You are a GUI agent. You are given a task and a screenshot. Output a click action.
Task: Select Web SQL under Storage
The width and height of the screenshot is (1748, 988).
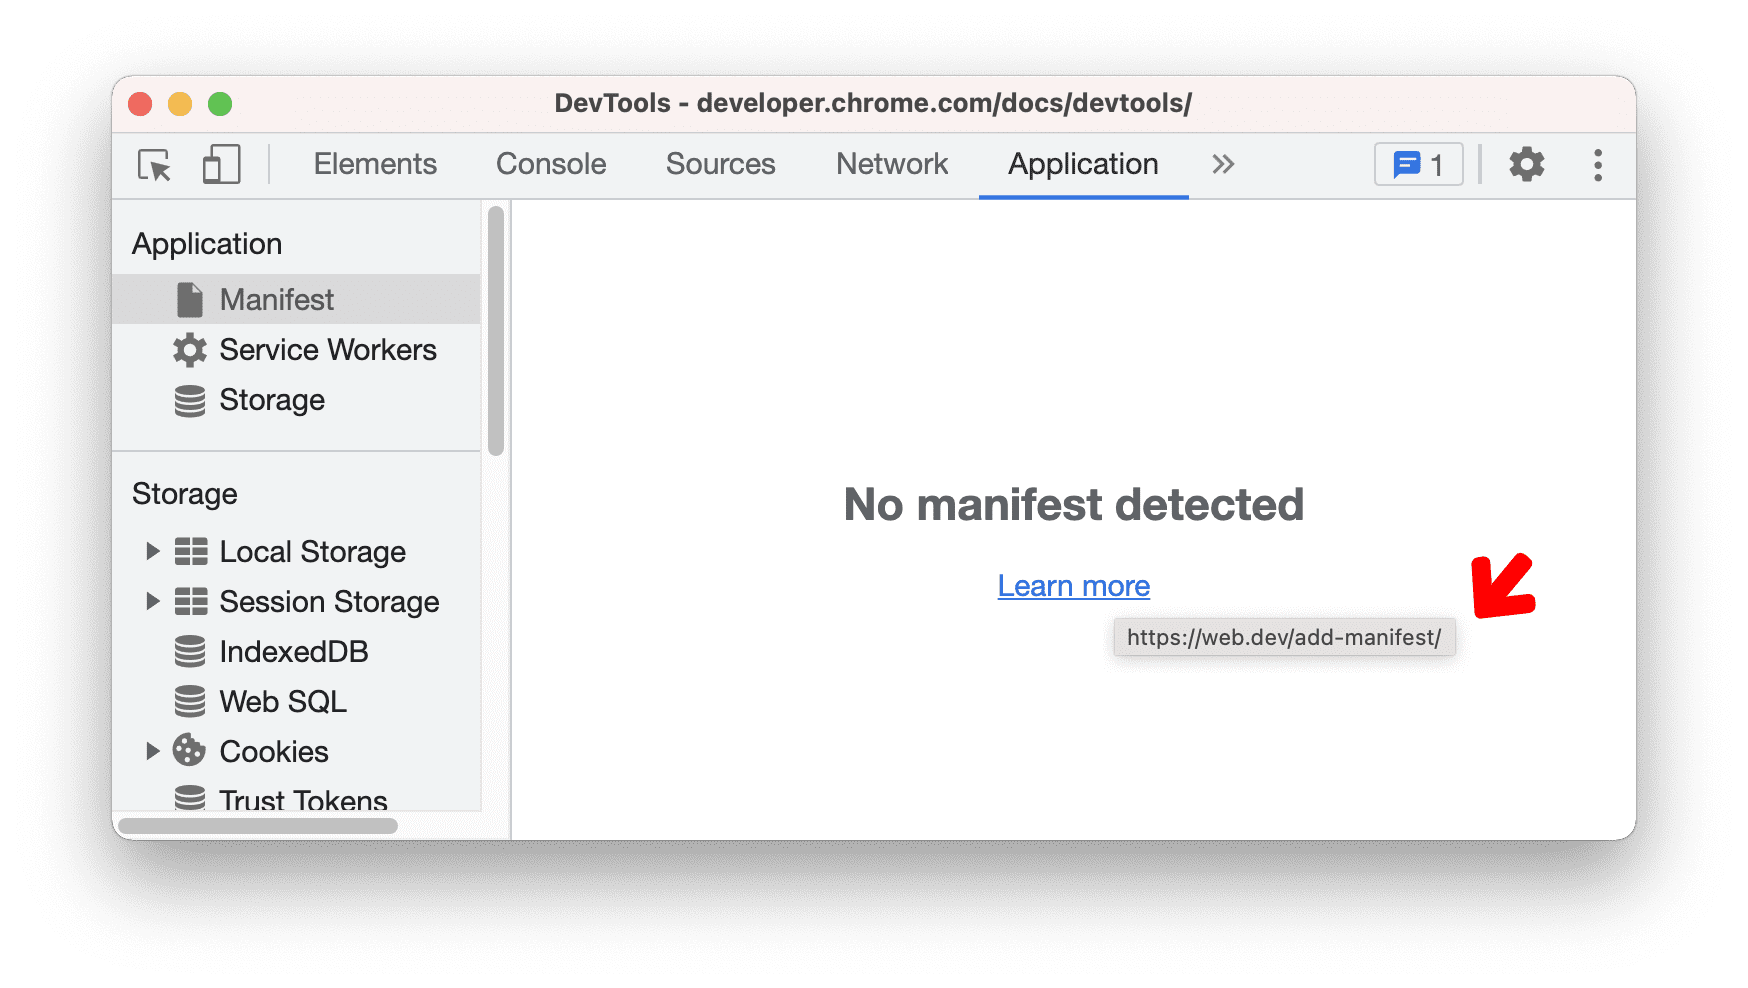[x=282, y=701]
